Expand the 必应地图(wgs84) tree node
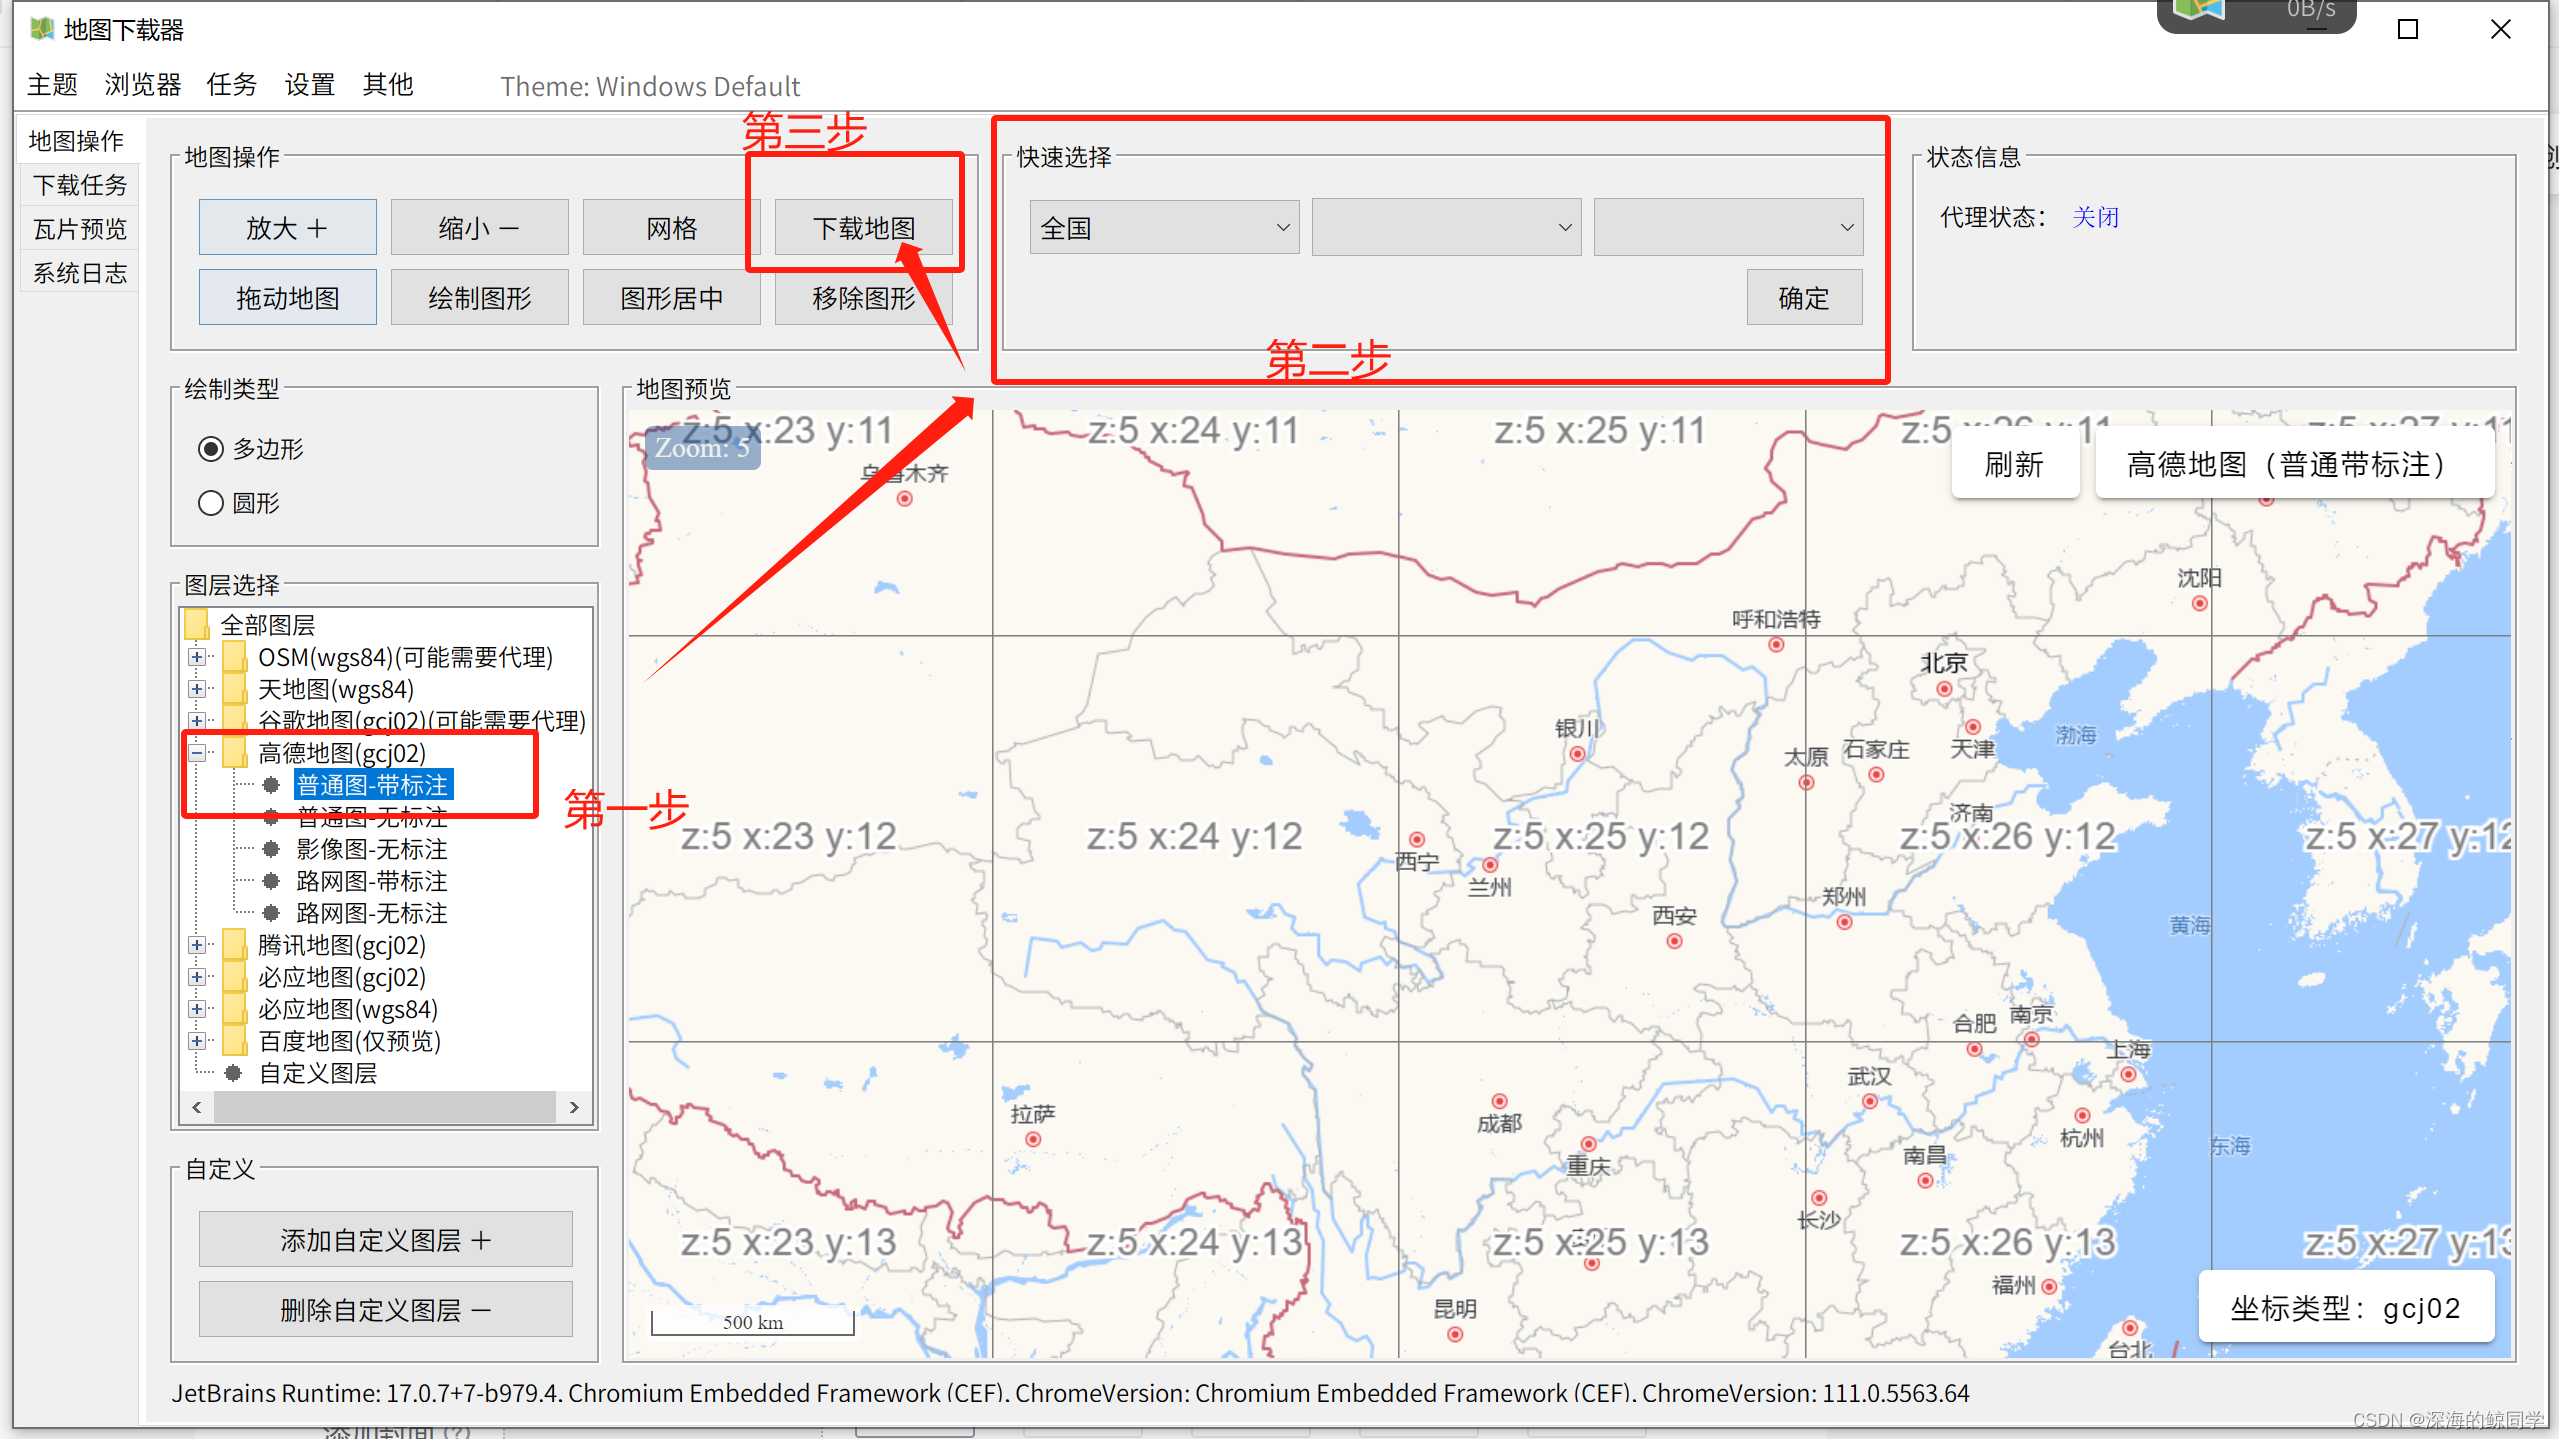 point(197,1009)
